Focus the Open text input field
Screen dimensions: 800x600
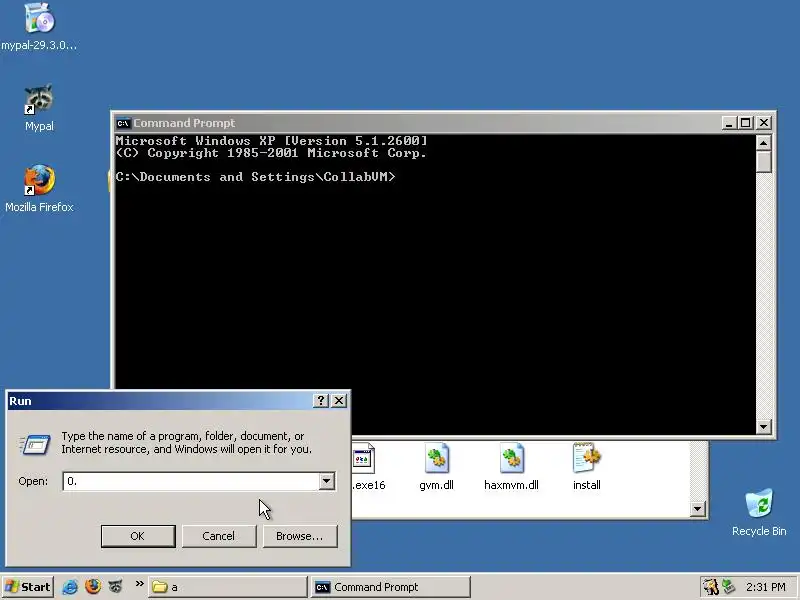click(191, 481)
